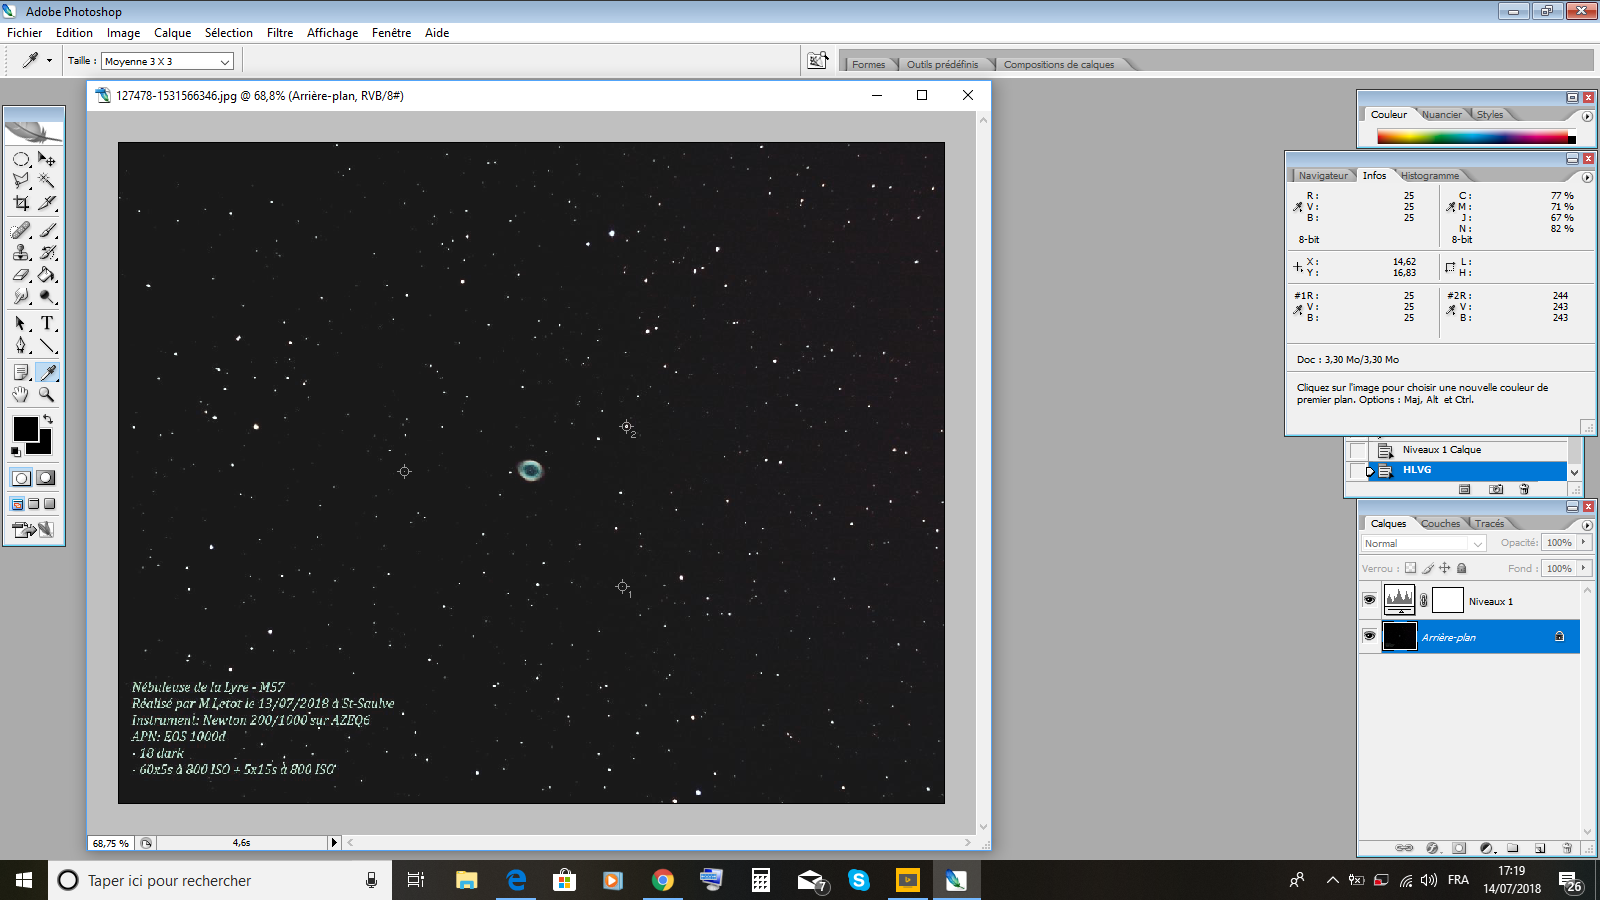Toggle lock all for the layer
Screen dimensions: 1600x900
coord(1462,568)
